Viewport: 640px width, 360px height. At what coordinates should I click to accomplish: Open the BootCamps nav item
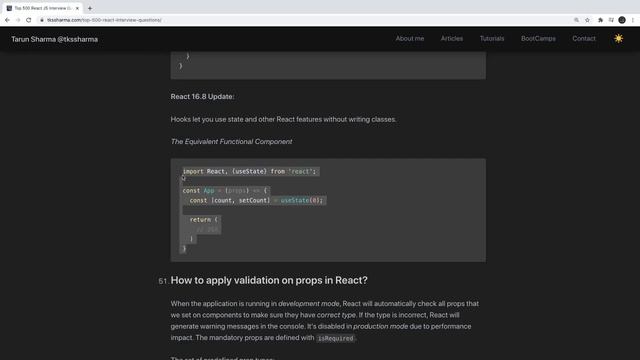[538, 38]
